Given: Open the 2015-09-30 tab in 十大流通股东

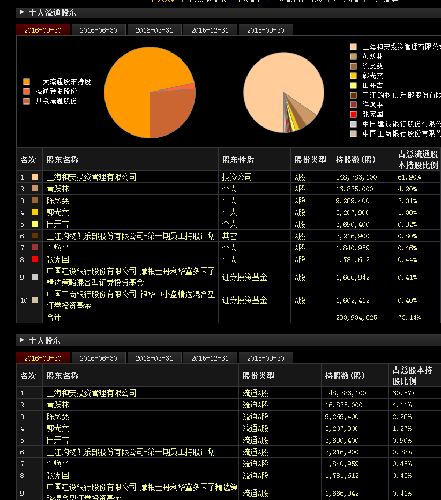Looking at the screenshot, I should (x=266, y=30).
